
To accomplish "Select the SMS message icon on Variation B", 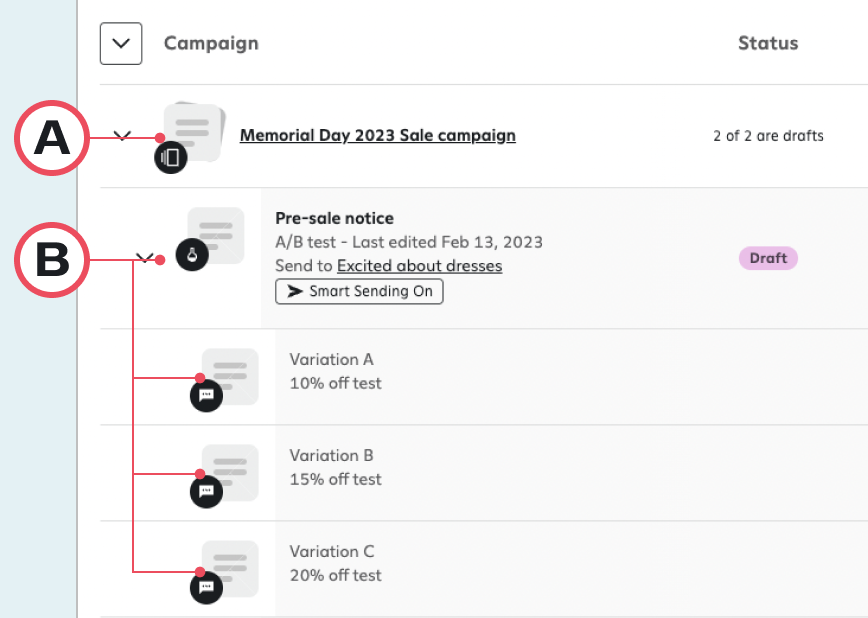I will [204, 491].
